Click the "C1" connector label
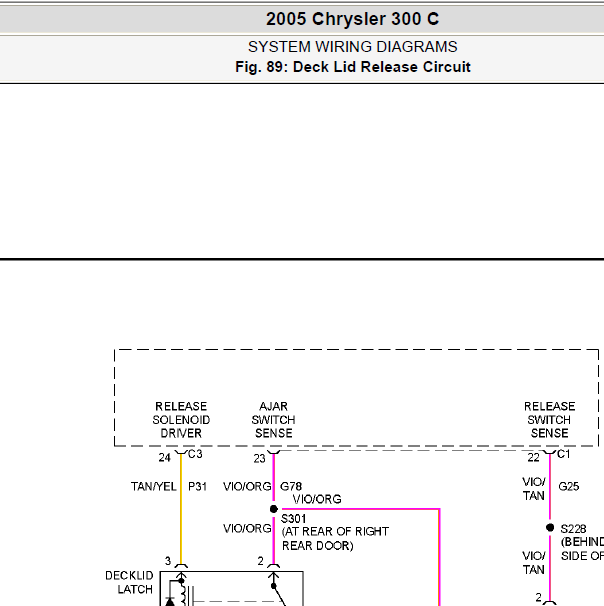The image size is (604, 606). (x=563, y=454)
